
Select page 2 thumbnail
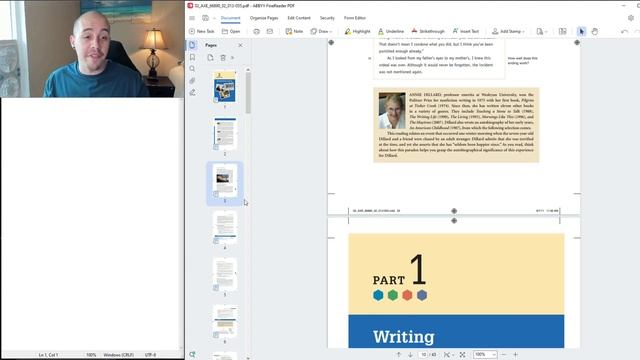[x=225, y=134]
